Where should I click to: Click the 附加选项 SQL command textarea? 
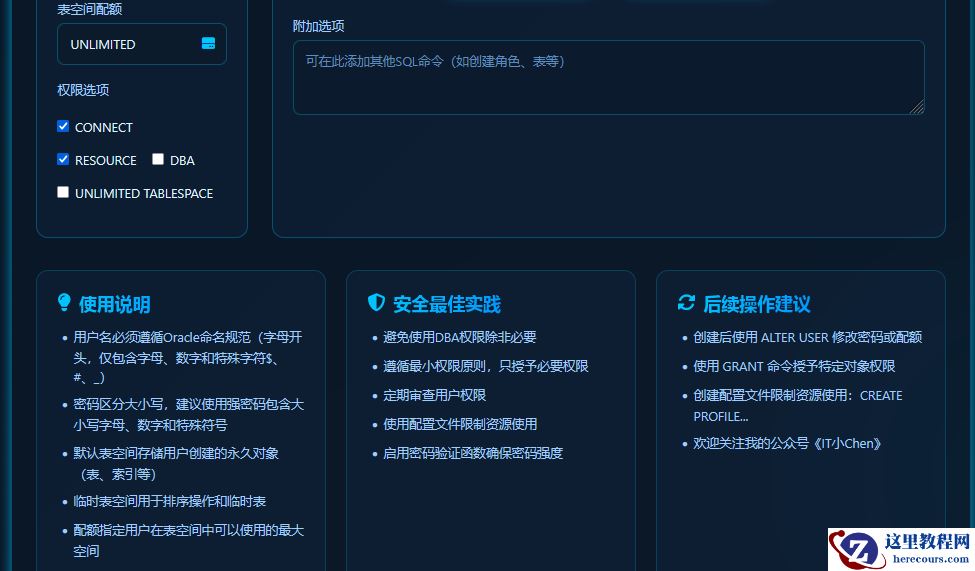coord(609,78)
